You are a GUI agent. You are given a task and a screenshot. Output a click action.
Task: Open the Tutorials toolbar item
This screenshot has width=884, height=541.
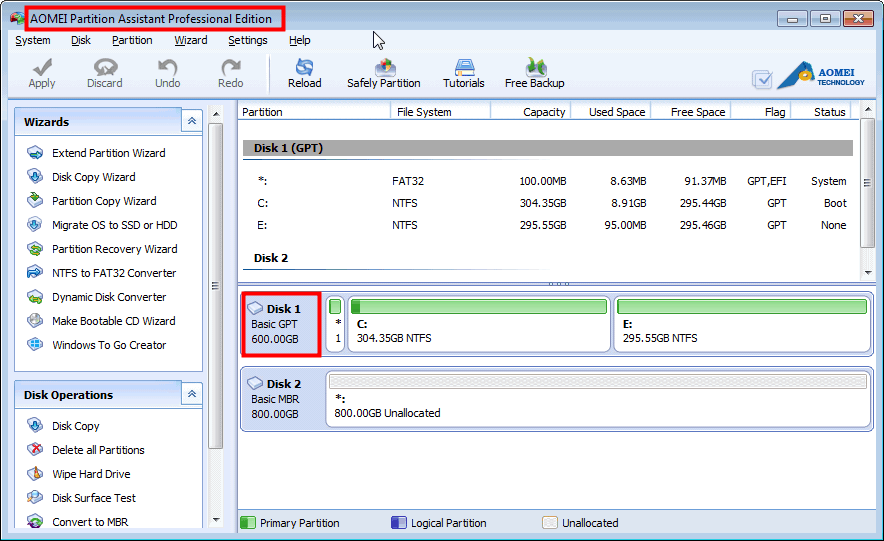pos(463,73)
